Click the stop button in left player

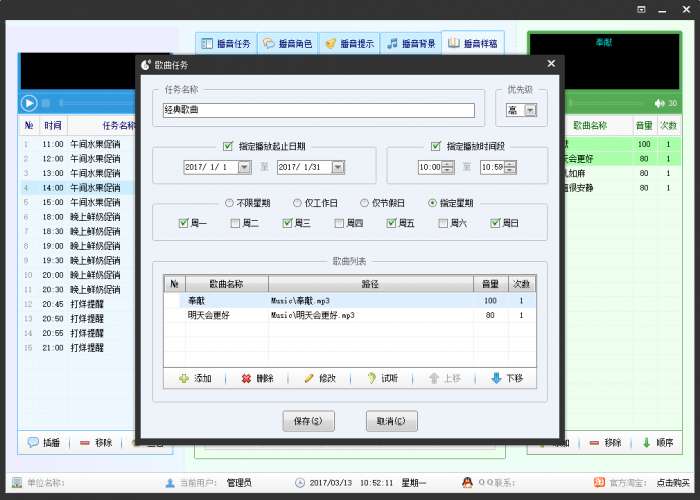pyautogui.click(x=46, y=103)
